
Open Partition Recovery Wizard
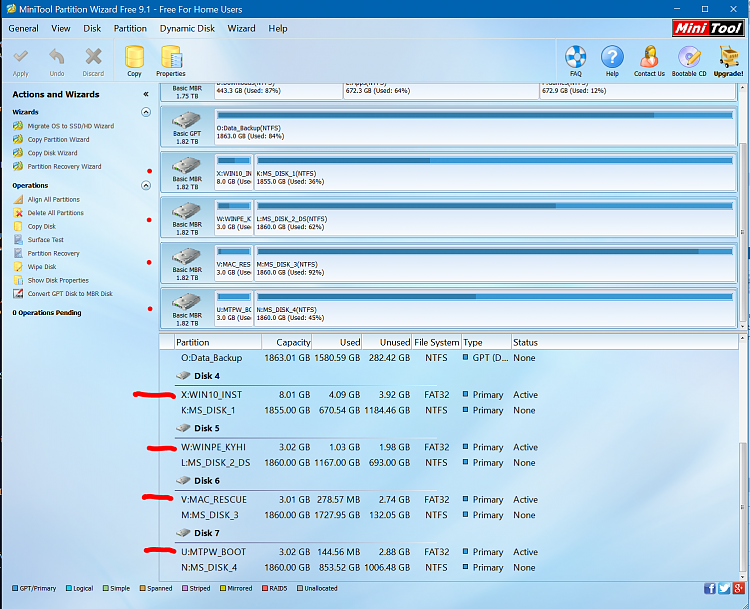point(64,166)
